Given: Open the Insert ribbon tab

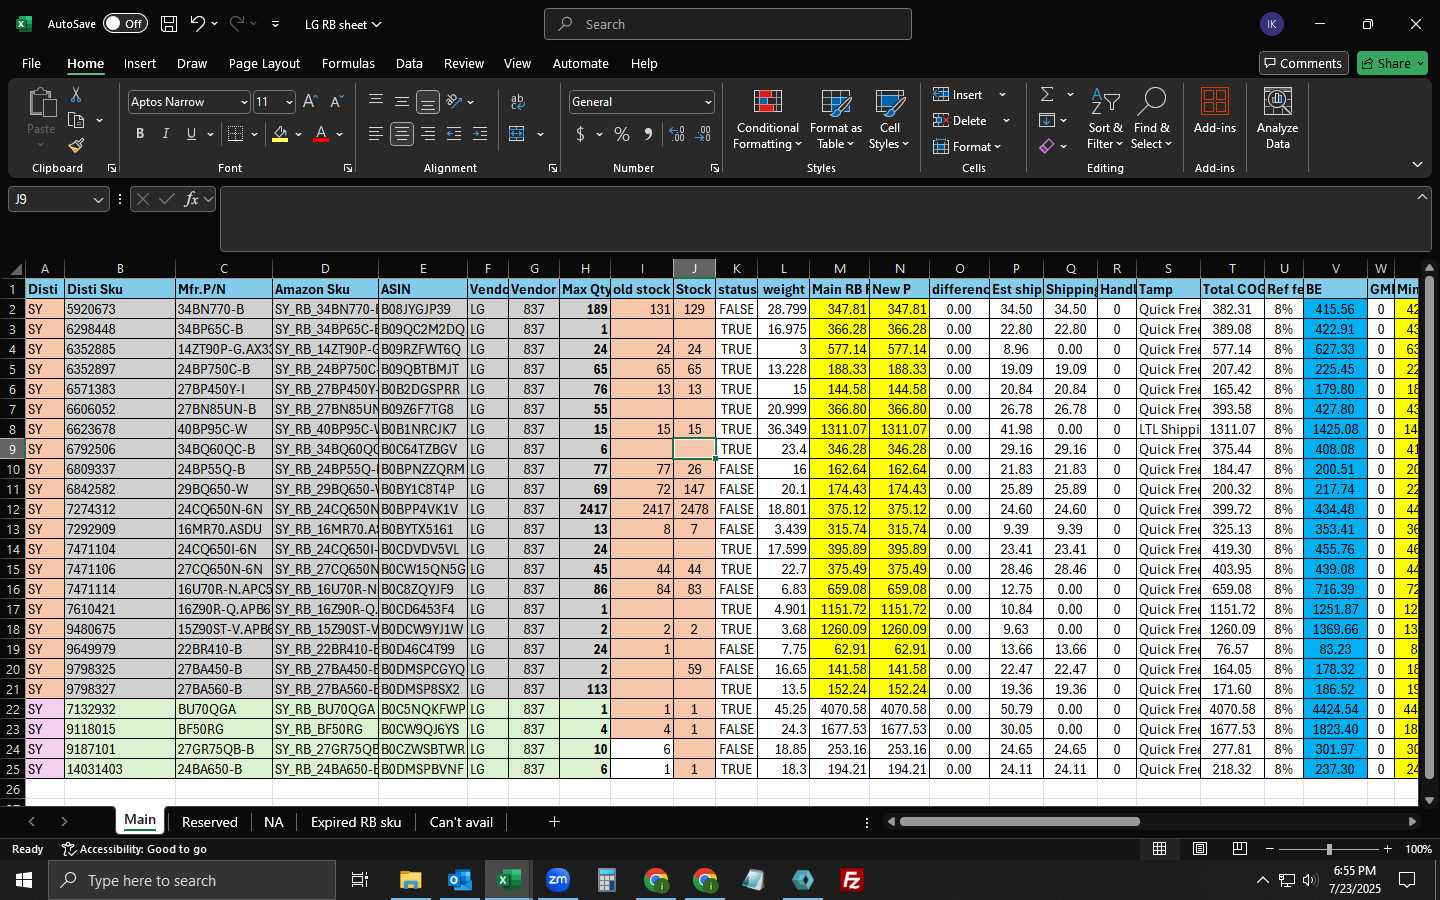Looking at the screenshot, I should [x=140, y=63].
